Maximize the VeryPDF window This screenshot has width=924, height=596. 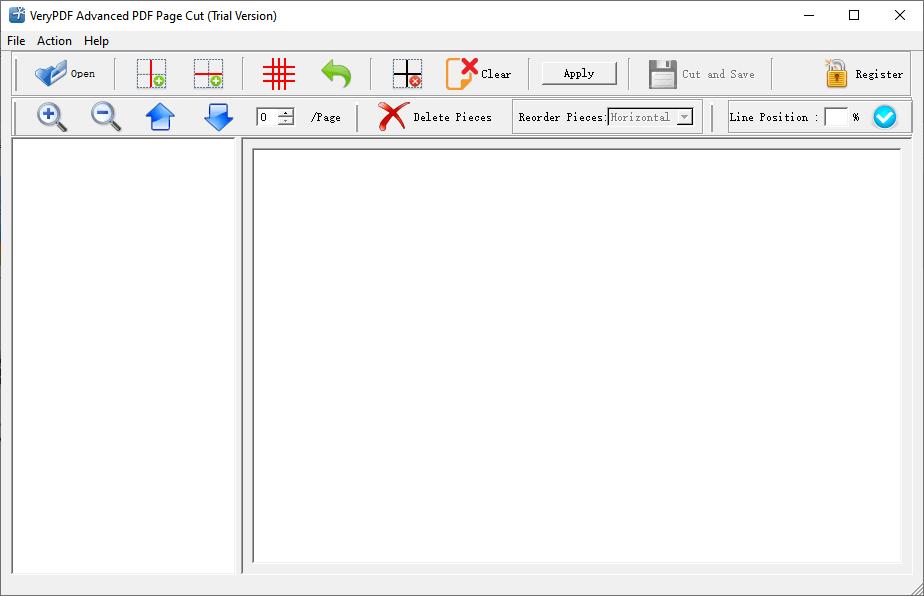coord(854,15)
